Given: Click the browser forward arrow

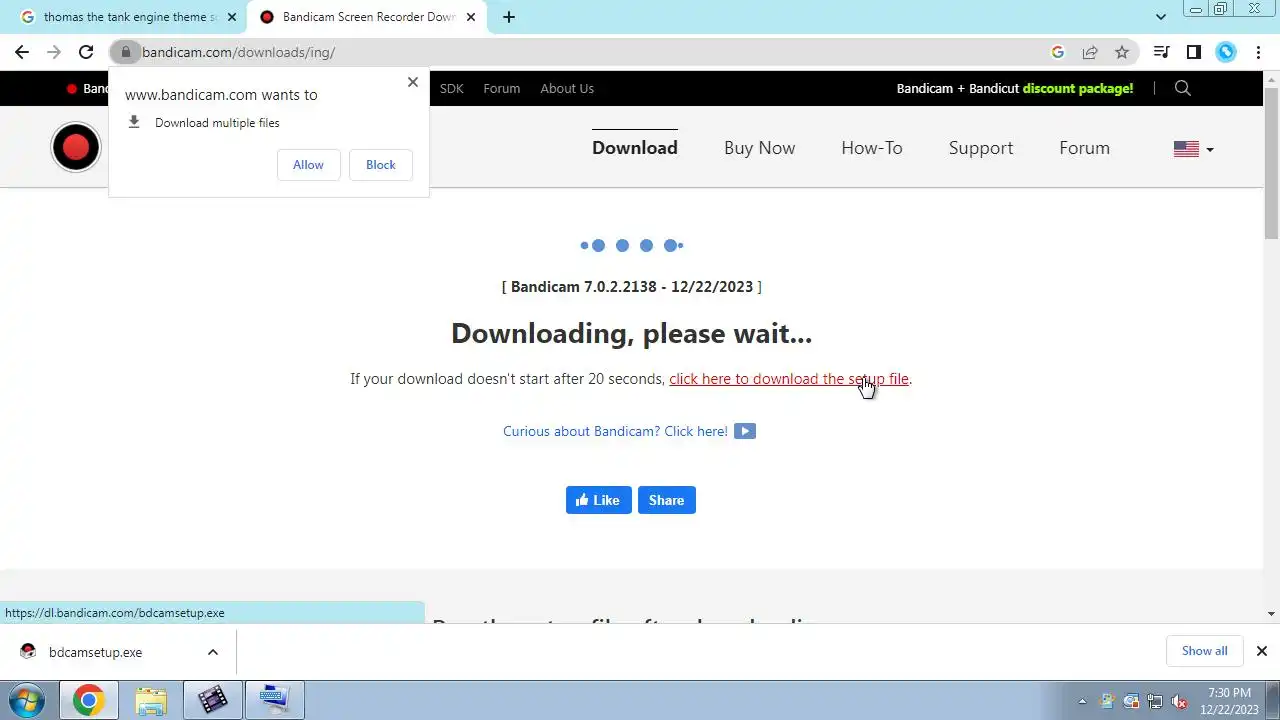Looking at the screenshot, I should (x=54, y=52).
